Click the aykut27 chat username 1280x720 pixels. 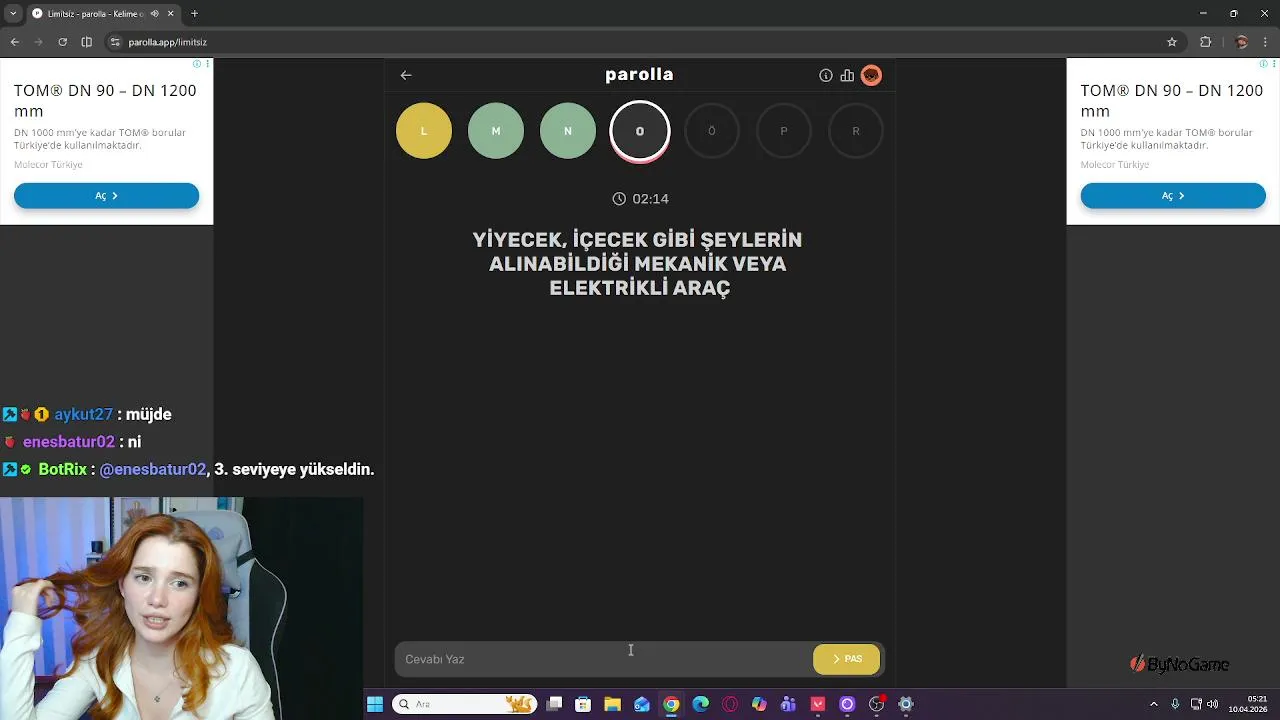pyautogui.click(x=84, y=414)
